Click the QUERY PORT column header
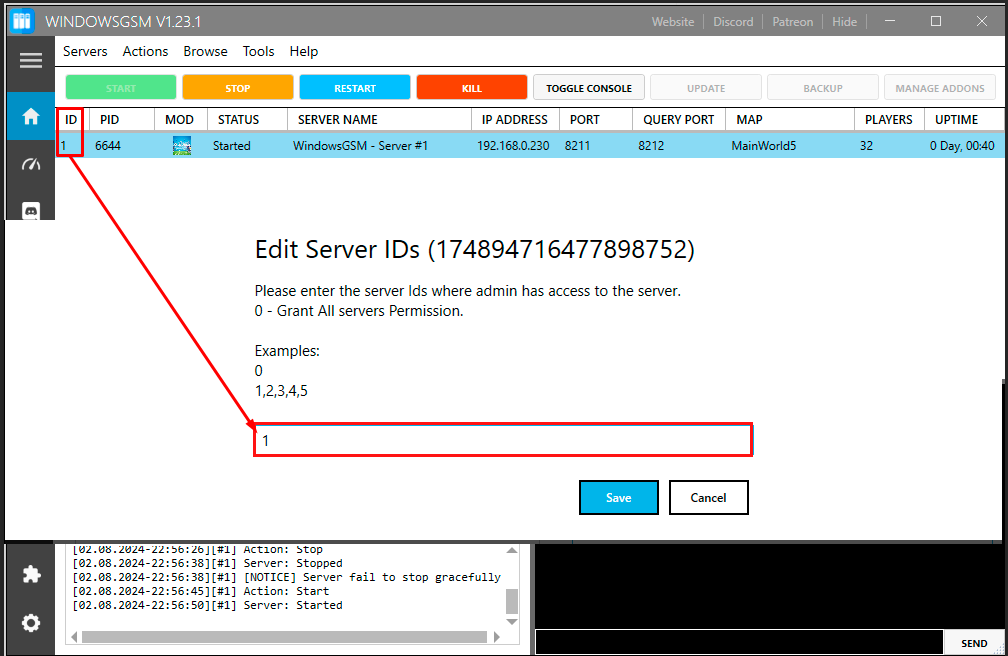1008x656 pixels. pyautogui.click(x=678, y=120)
